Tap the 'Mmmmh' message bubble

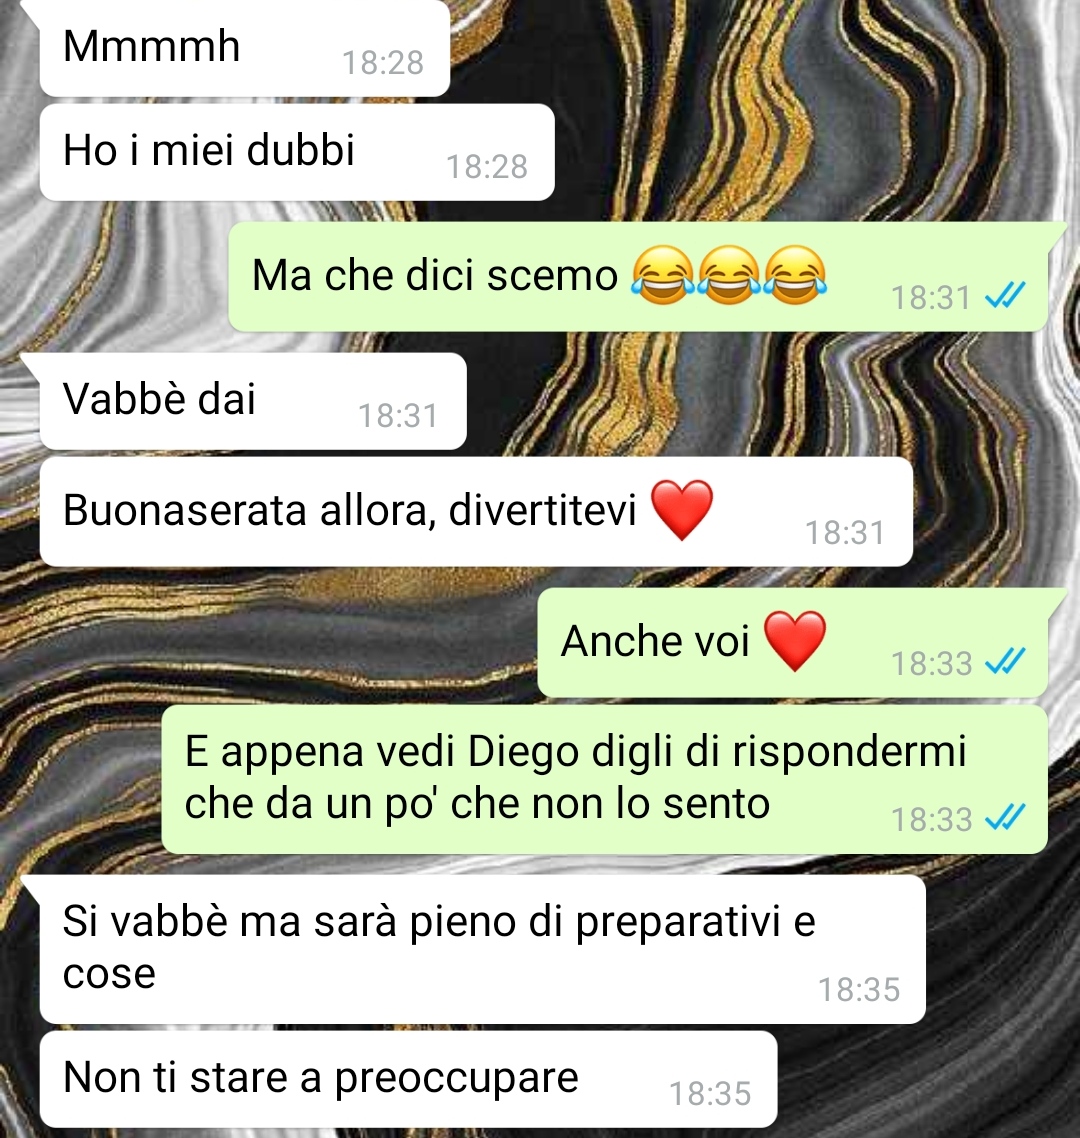245,48
